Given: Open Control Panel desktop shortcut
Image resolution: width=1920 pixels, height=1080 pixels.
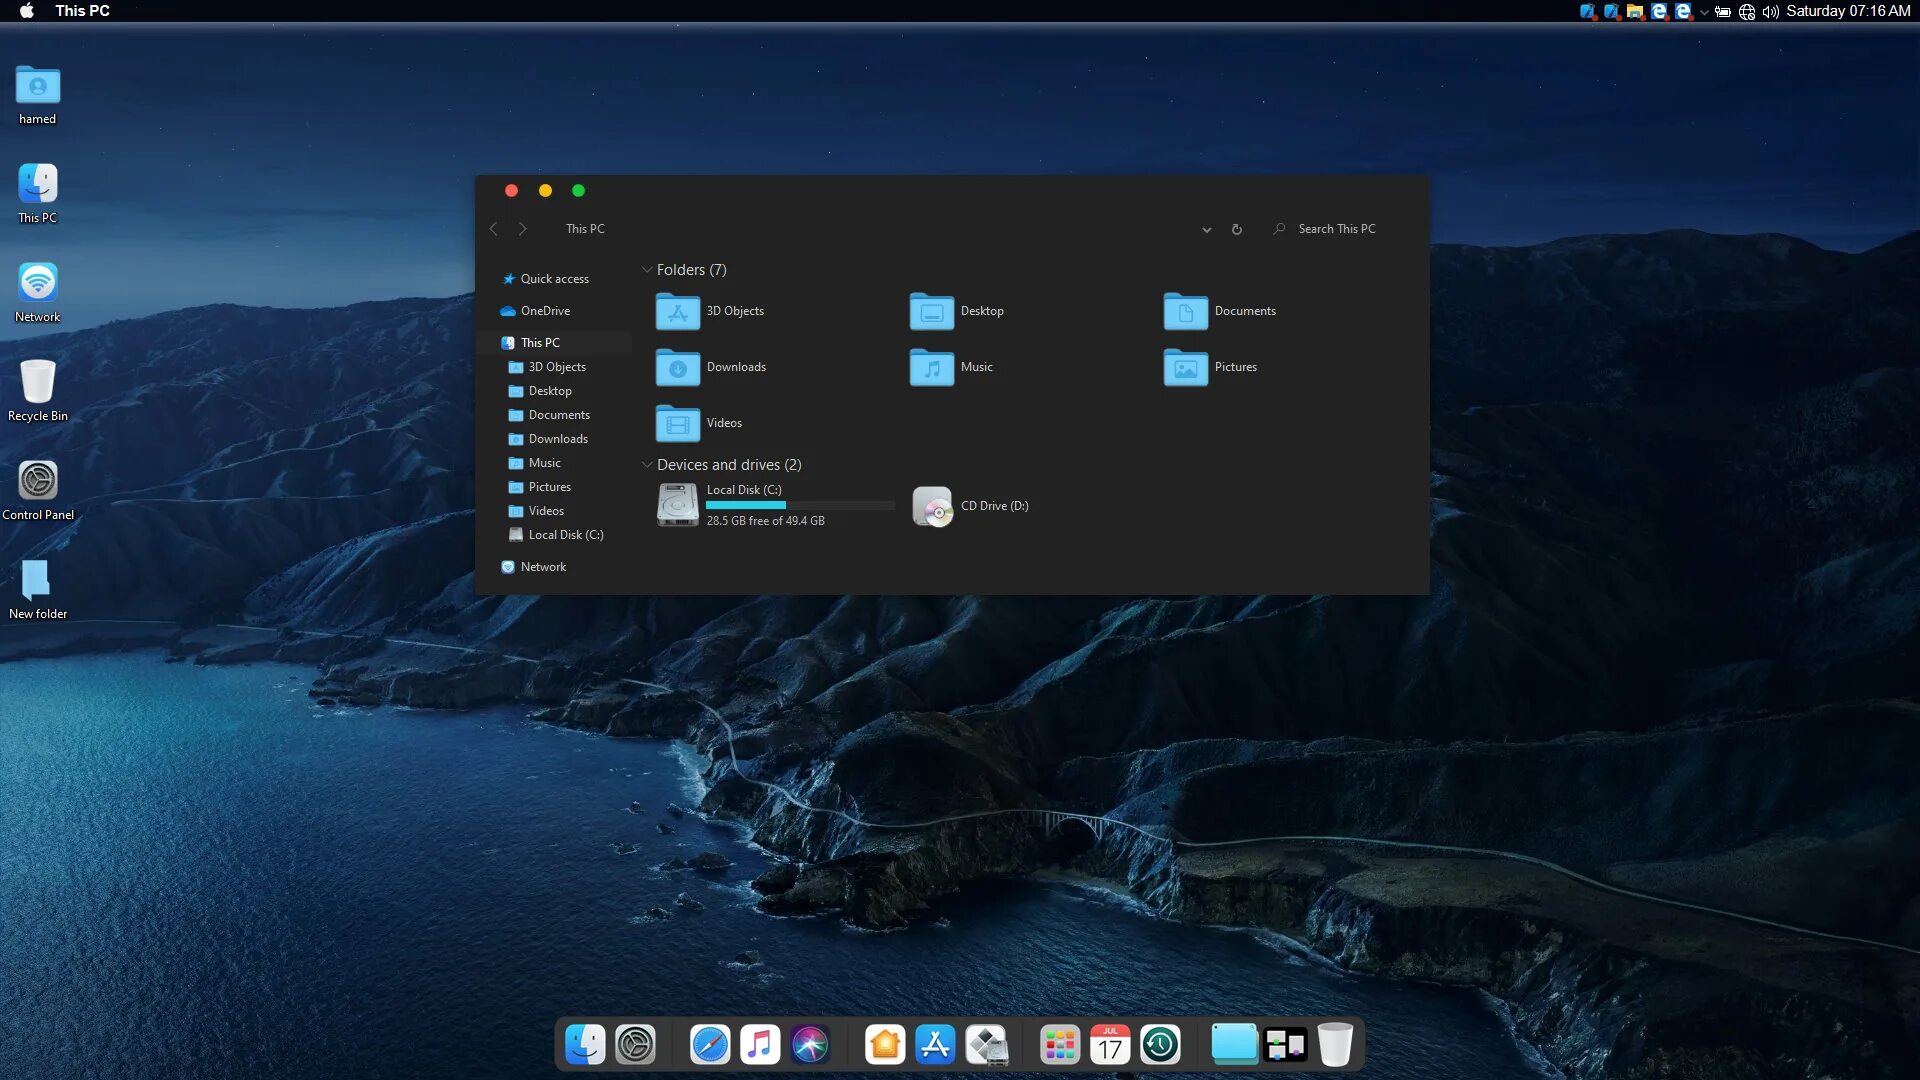Looking at the screenshot, I should coord(38,481).
